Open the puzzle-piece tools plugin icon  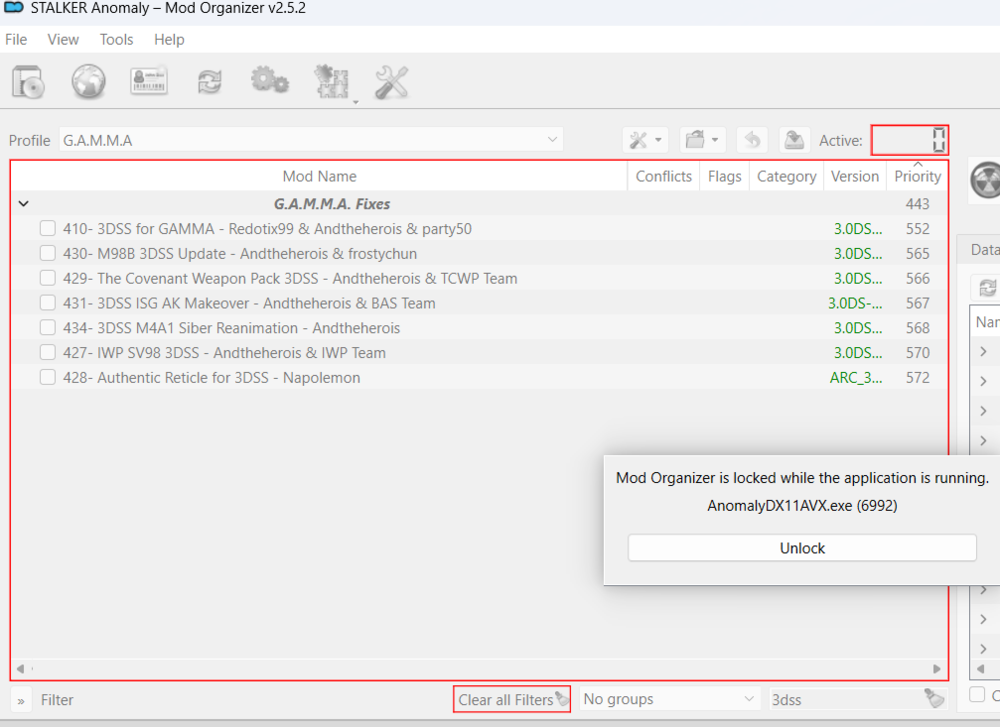tap(331, 82)
